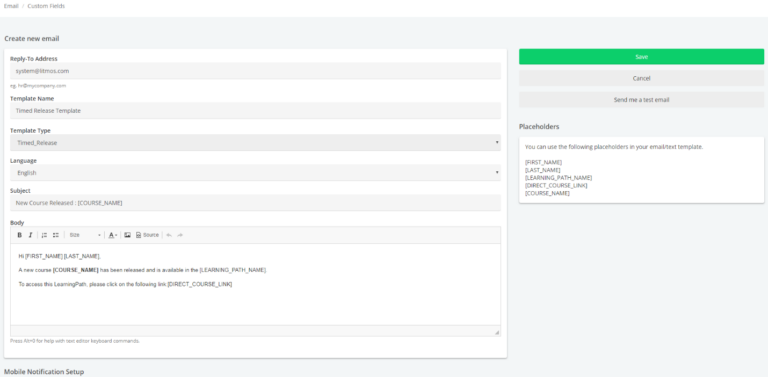768x377 pixels.
Task: Click the Mobile Notification Setup heading
Action: point(44,372)
